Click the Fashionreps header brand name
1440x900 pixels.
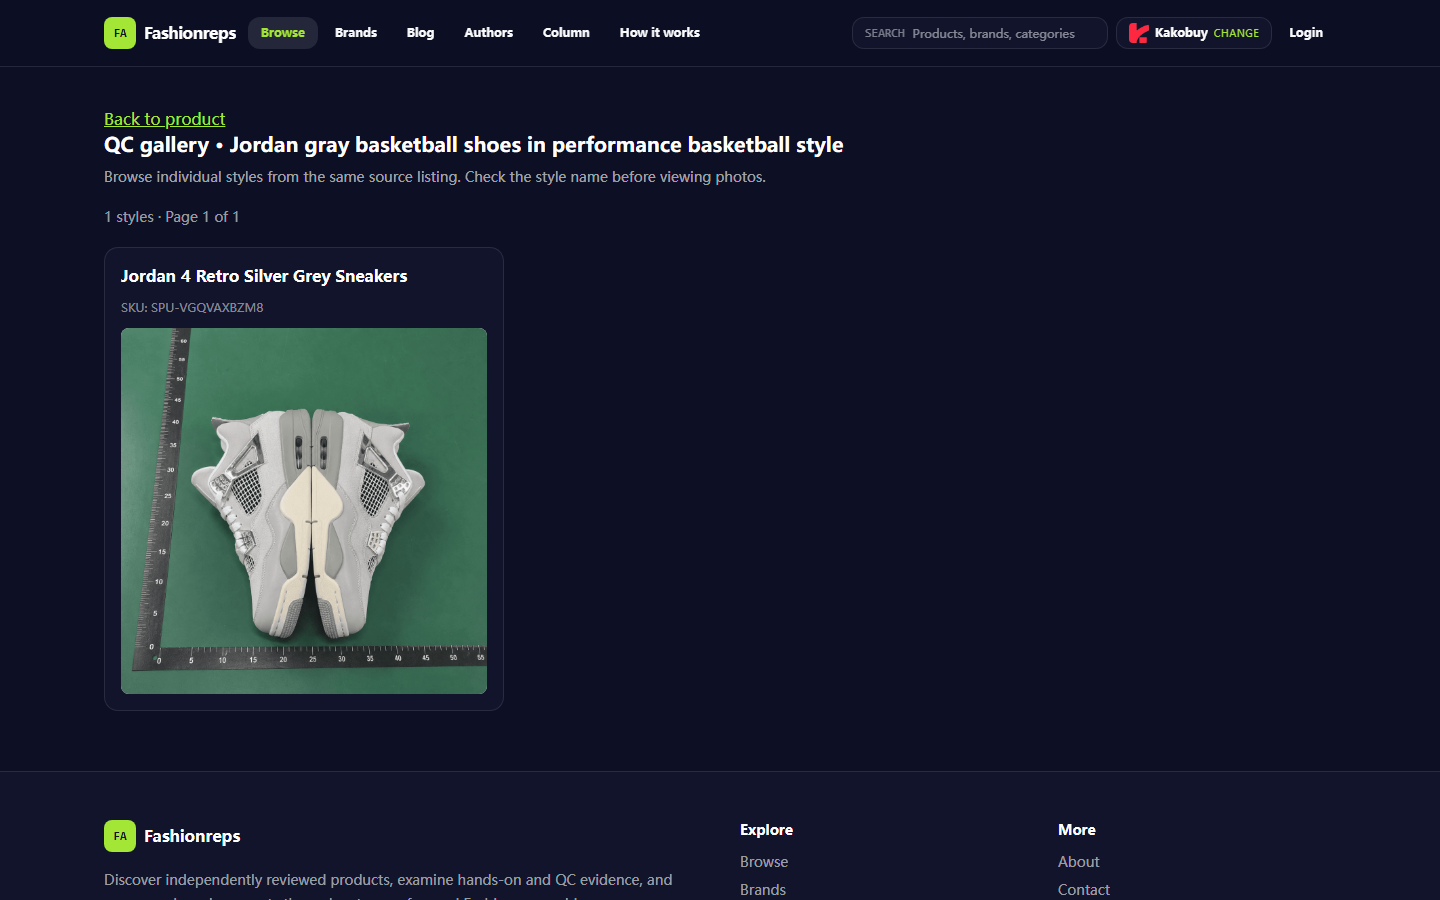tap(190, 33)
